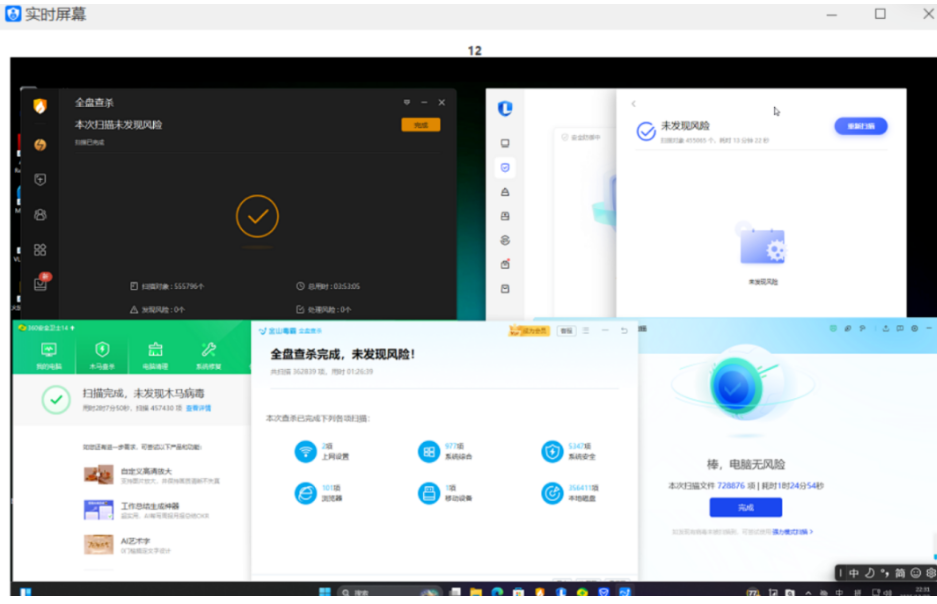This screenshot has width=937, height=604.
Task: Click the 中 language button on IME toolbar
Action: [854, 573]
